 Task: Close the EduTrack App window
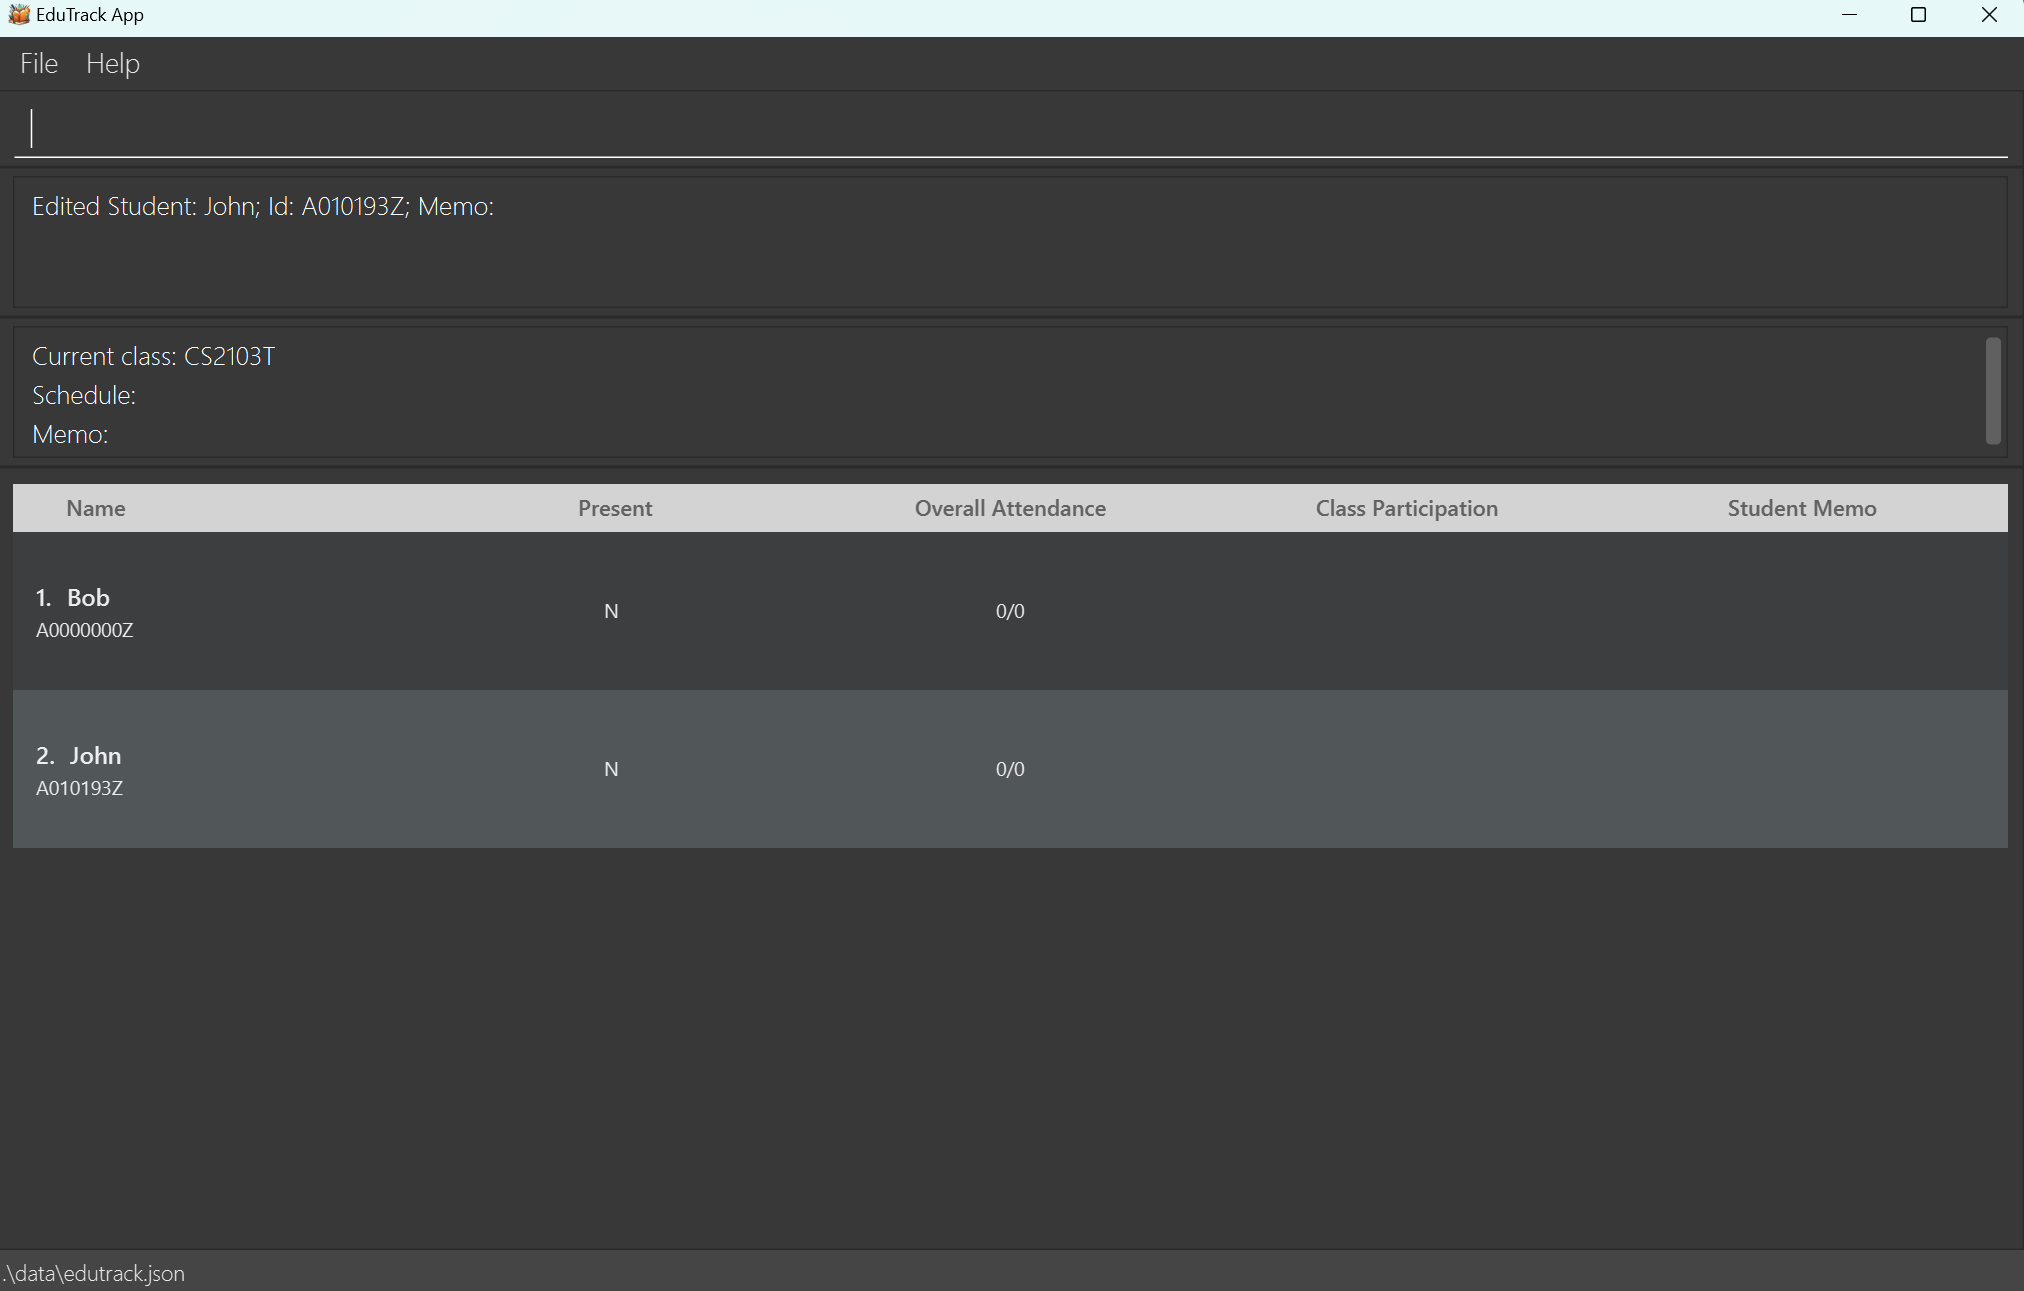(x=1989, y=15)
